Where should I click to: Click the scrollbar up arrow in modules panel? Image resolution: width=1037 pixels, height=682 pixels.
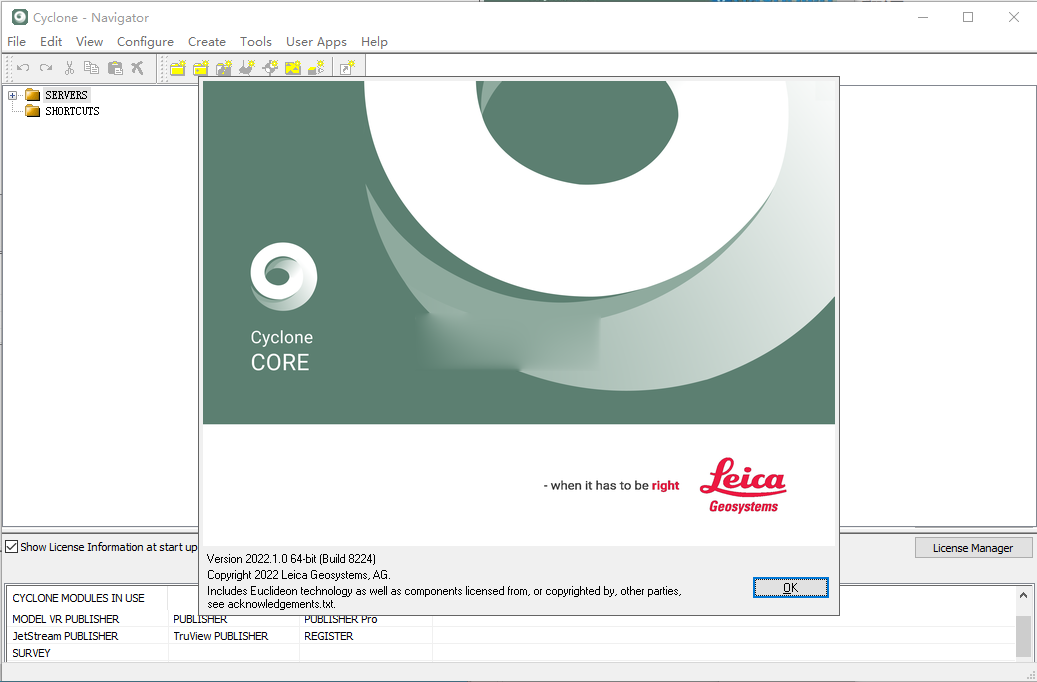1023,593
